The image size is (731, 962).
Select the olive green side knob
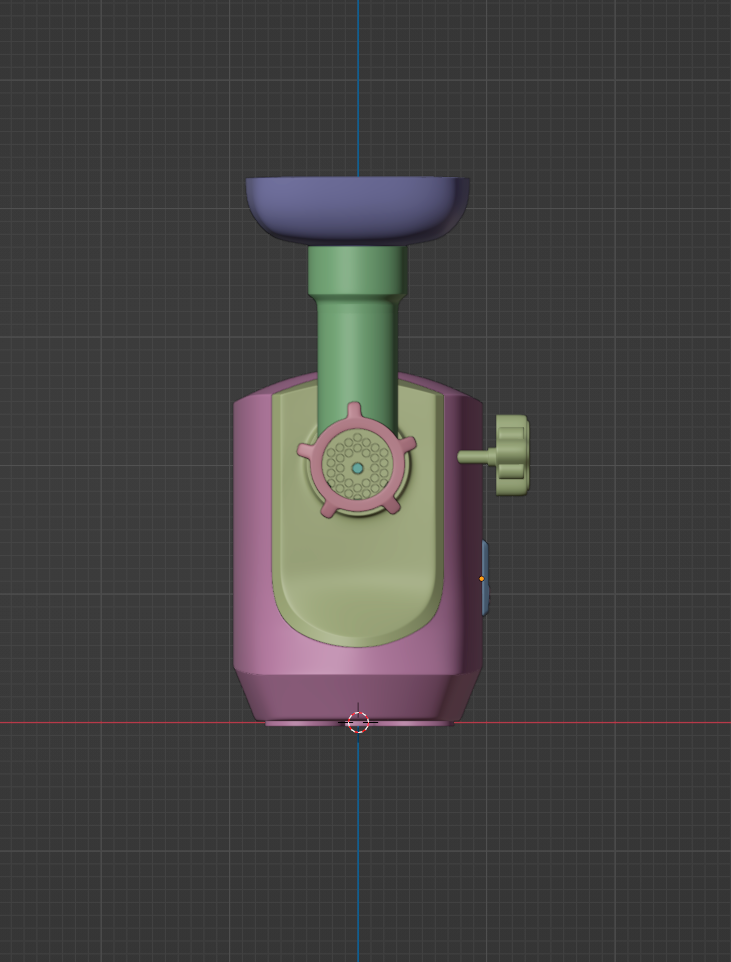[512, 455]
